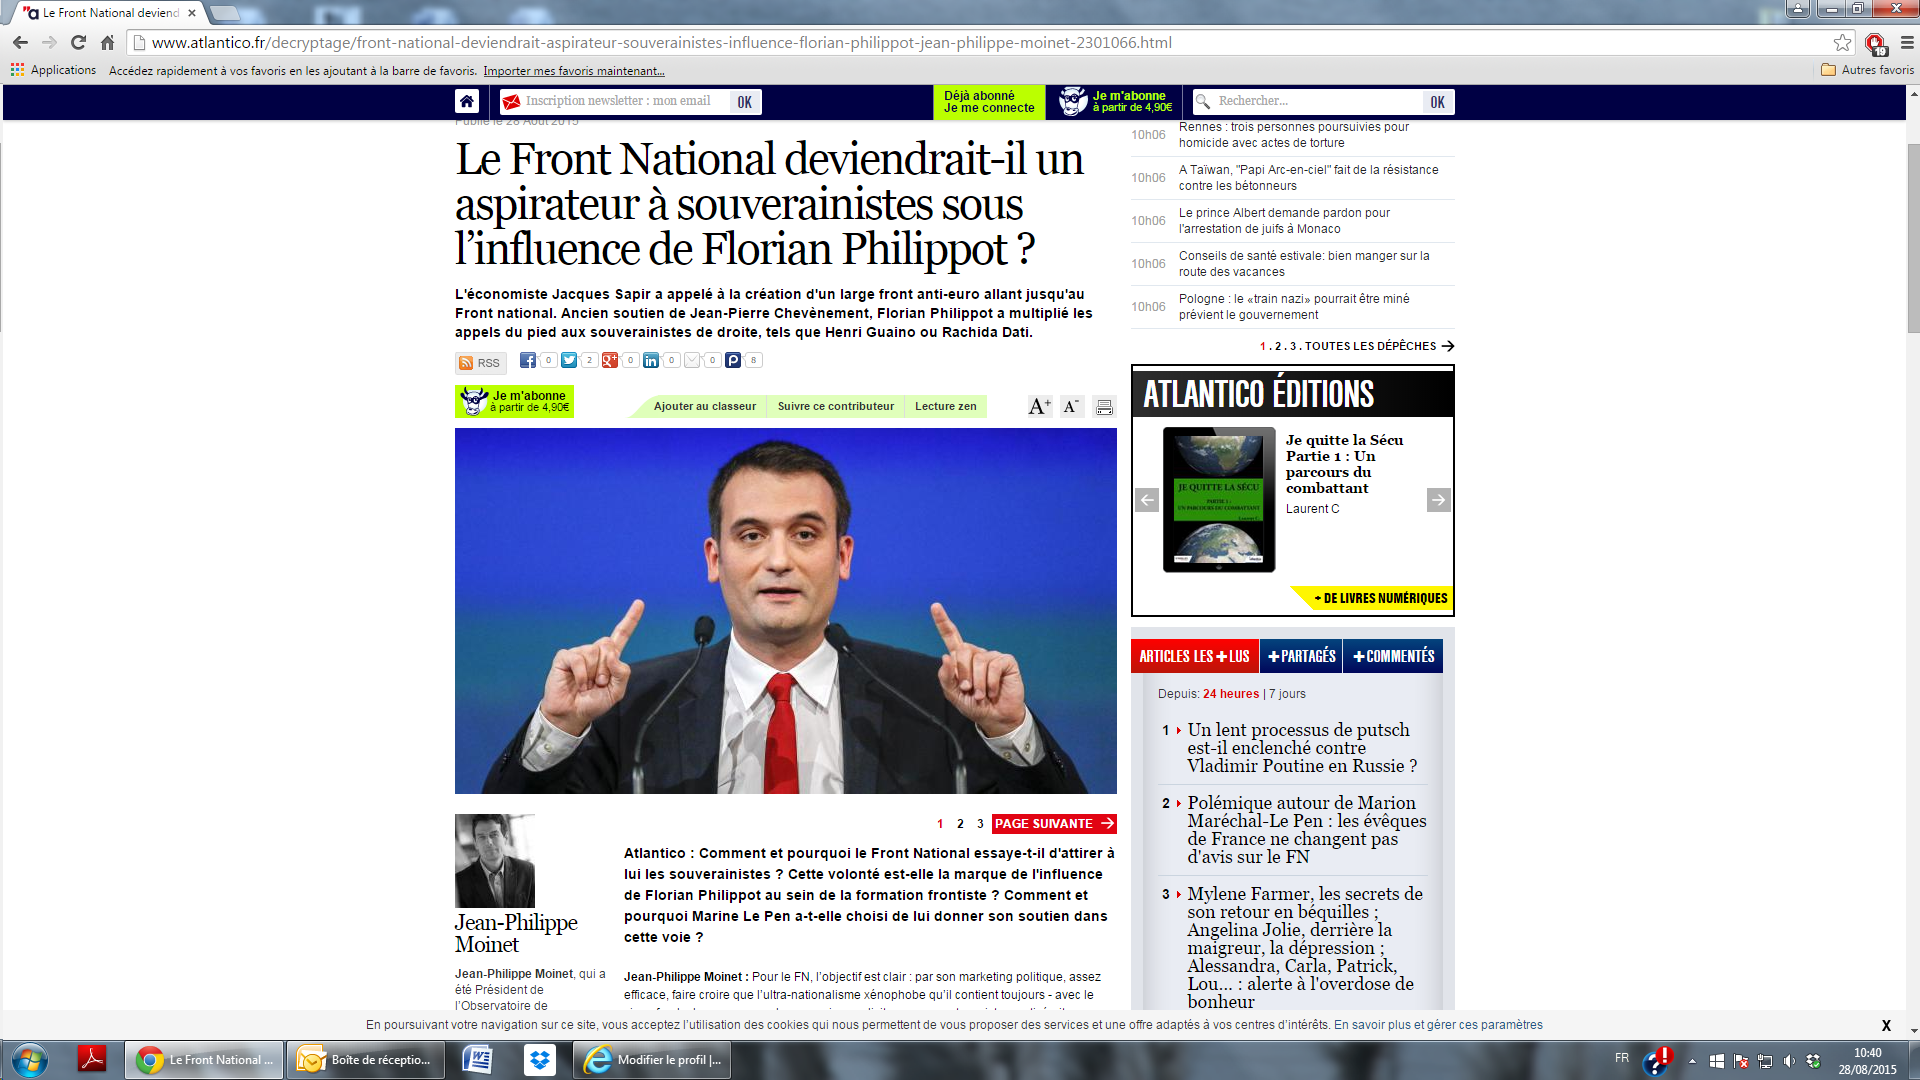Increase text size with A+ icon
Viewport: 1920px width, 1080px height.
pos(1040,406)
